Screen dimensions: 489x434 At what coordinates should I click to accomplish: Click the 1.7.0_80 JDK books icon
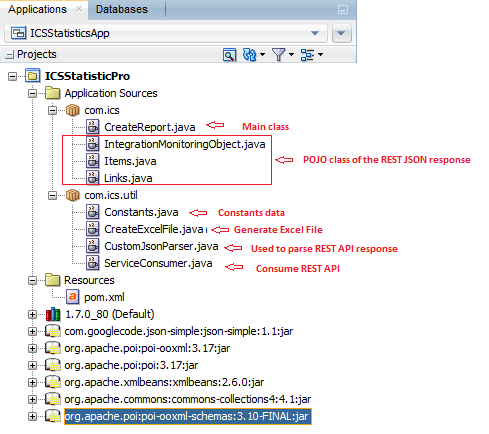(53, 314)
